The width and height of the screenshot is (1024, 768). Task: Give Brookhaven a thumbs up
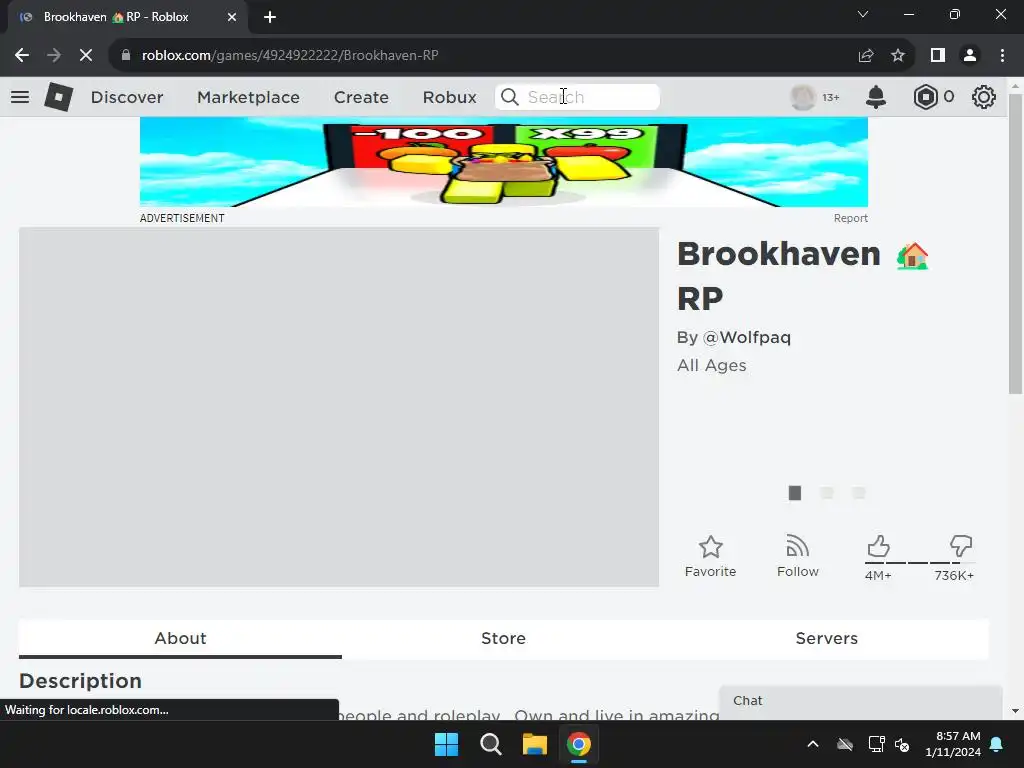(878, 546)
